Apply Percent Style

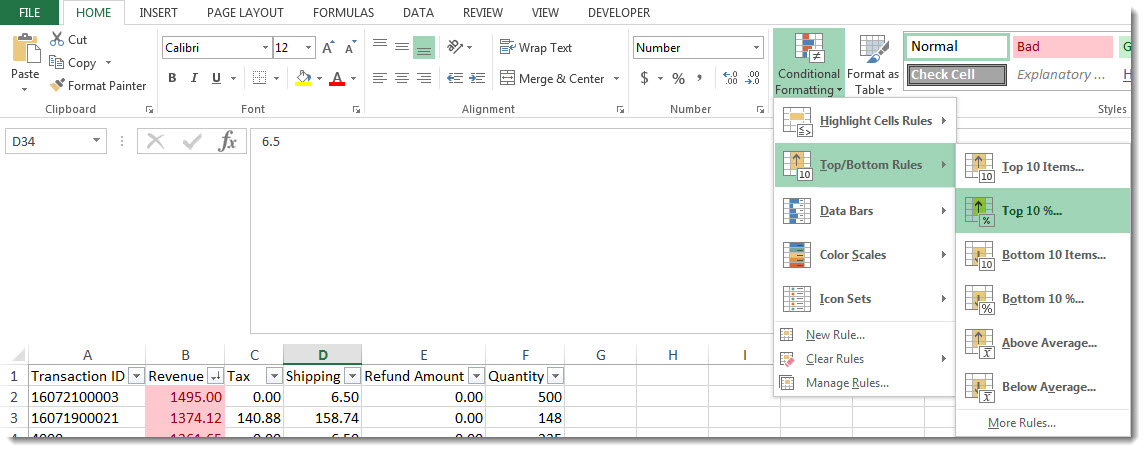tap(678, 78)
